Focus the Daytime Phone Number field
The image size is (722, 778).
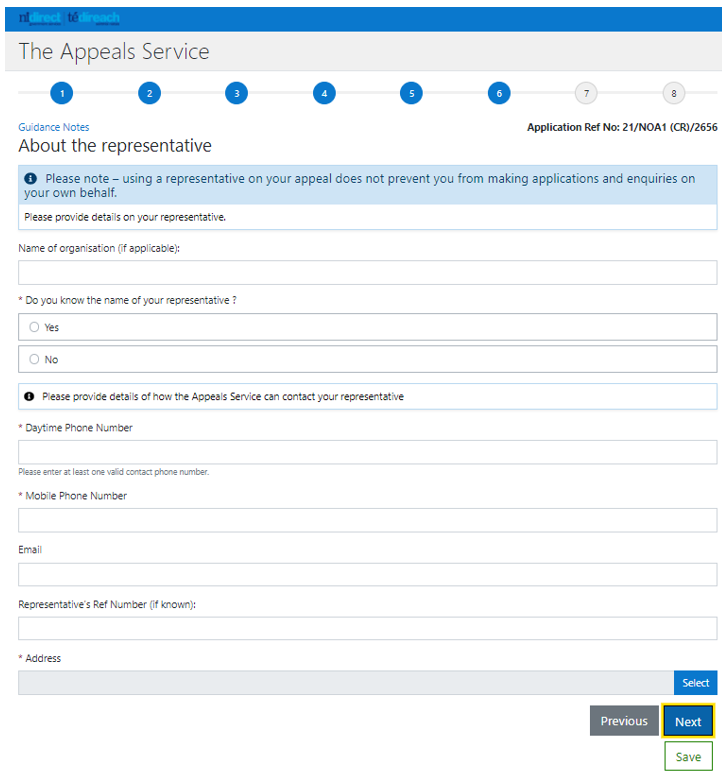pyautogui.click(x=367, y=452)
